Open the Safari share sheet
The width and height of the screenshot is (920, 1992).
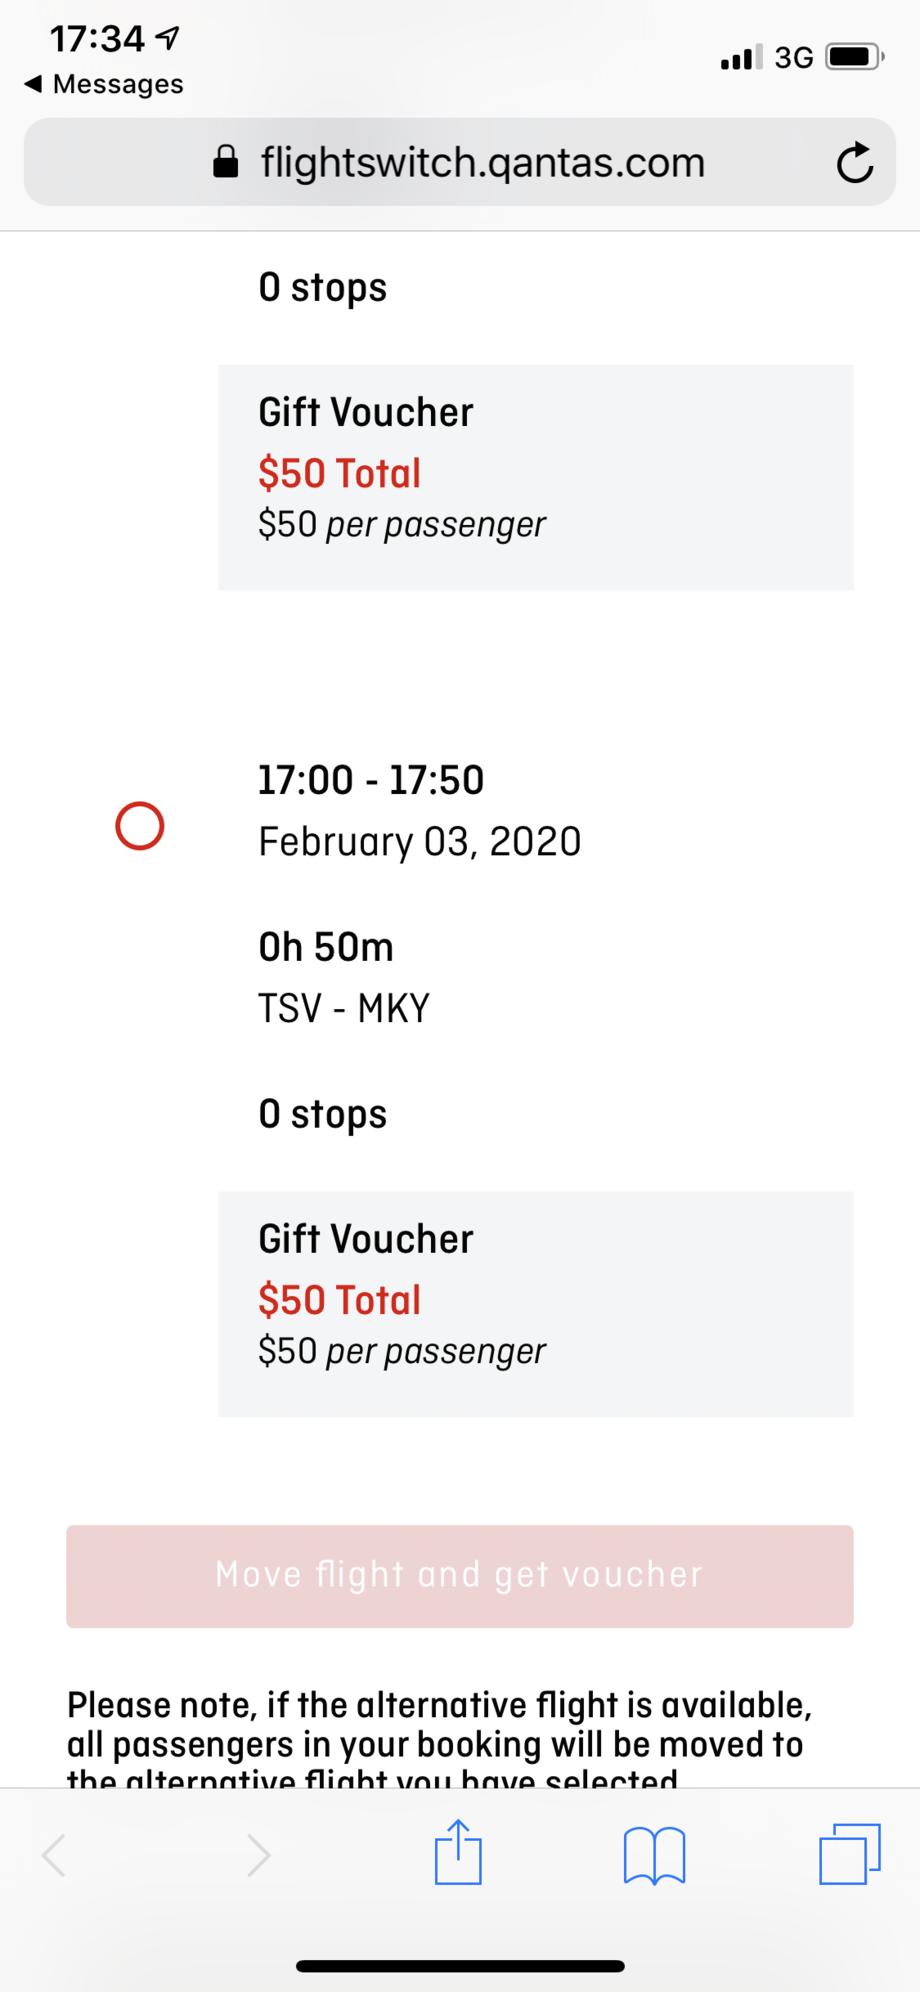tap(458, 1853)
